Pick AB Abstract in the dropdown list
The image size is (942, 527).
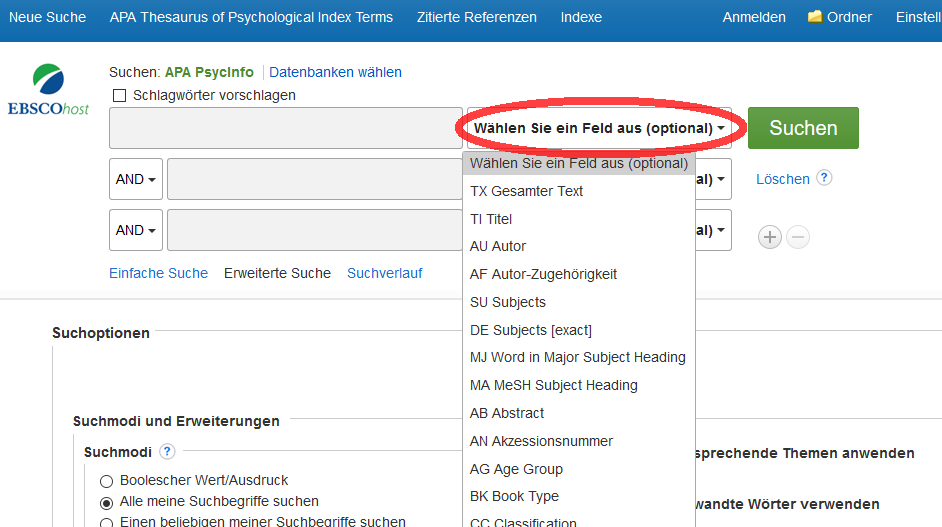point(507,413)
